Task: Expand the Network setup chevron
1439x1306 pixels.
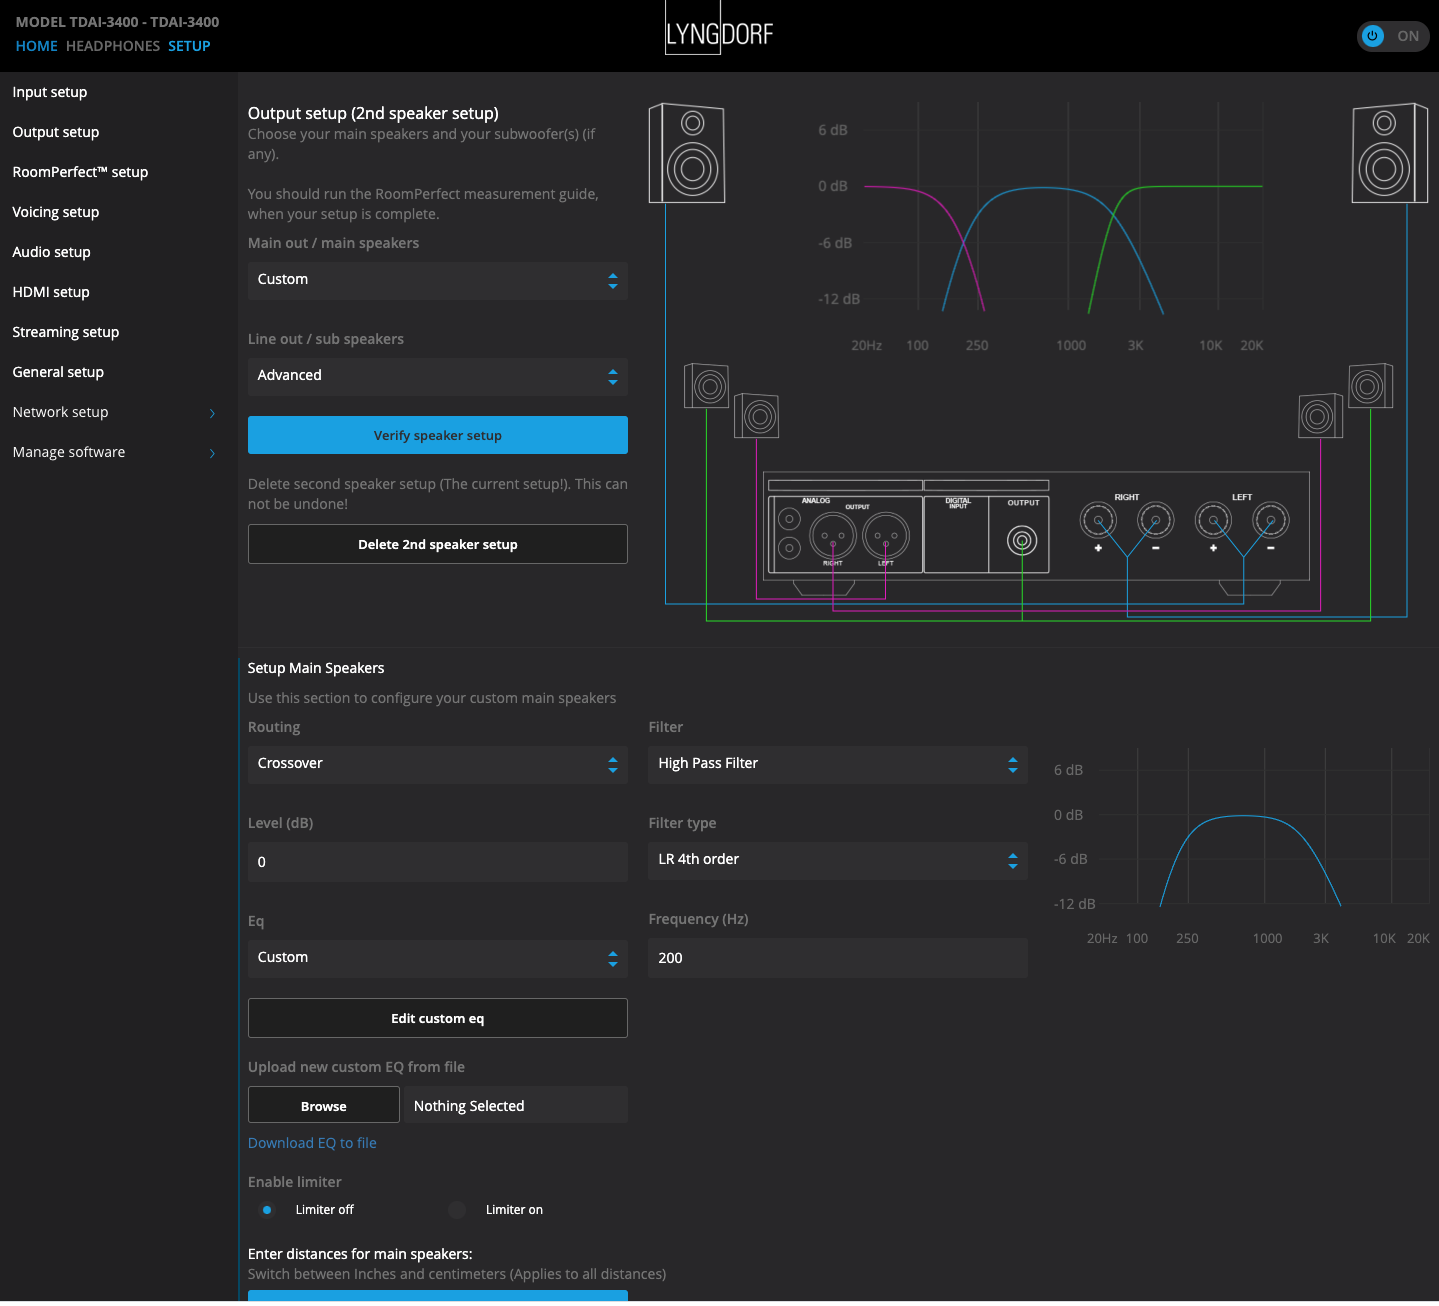Action: [x=212, y=413]
